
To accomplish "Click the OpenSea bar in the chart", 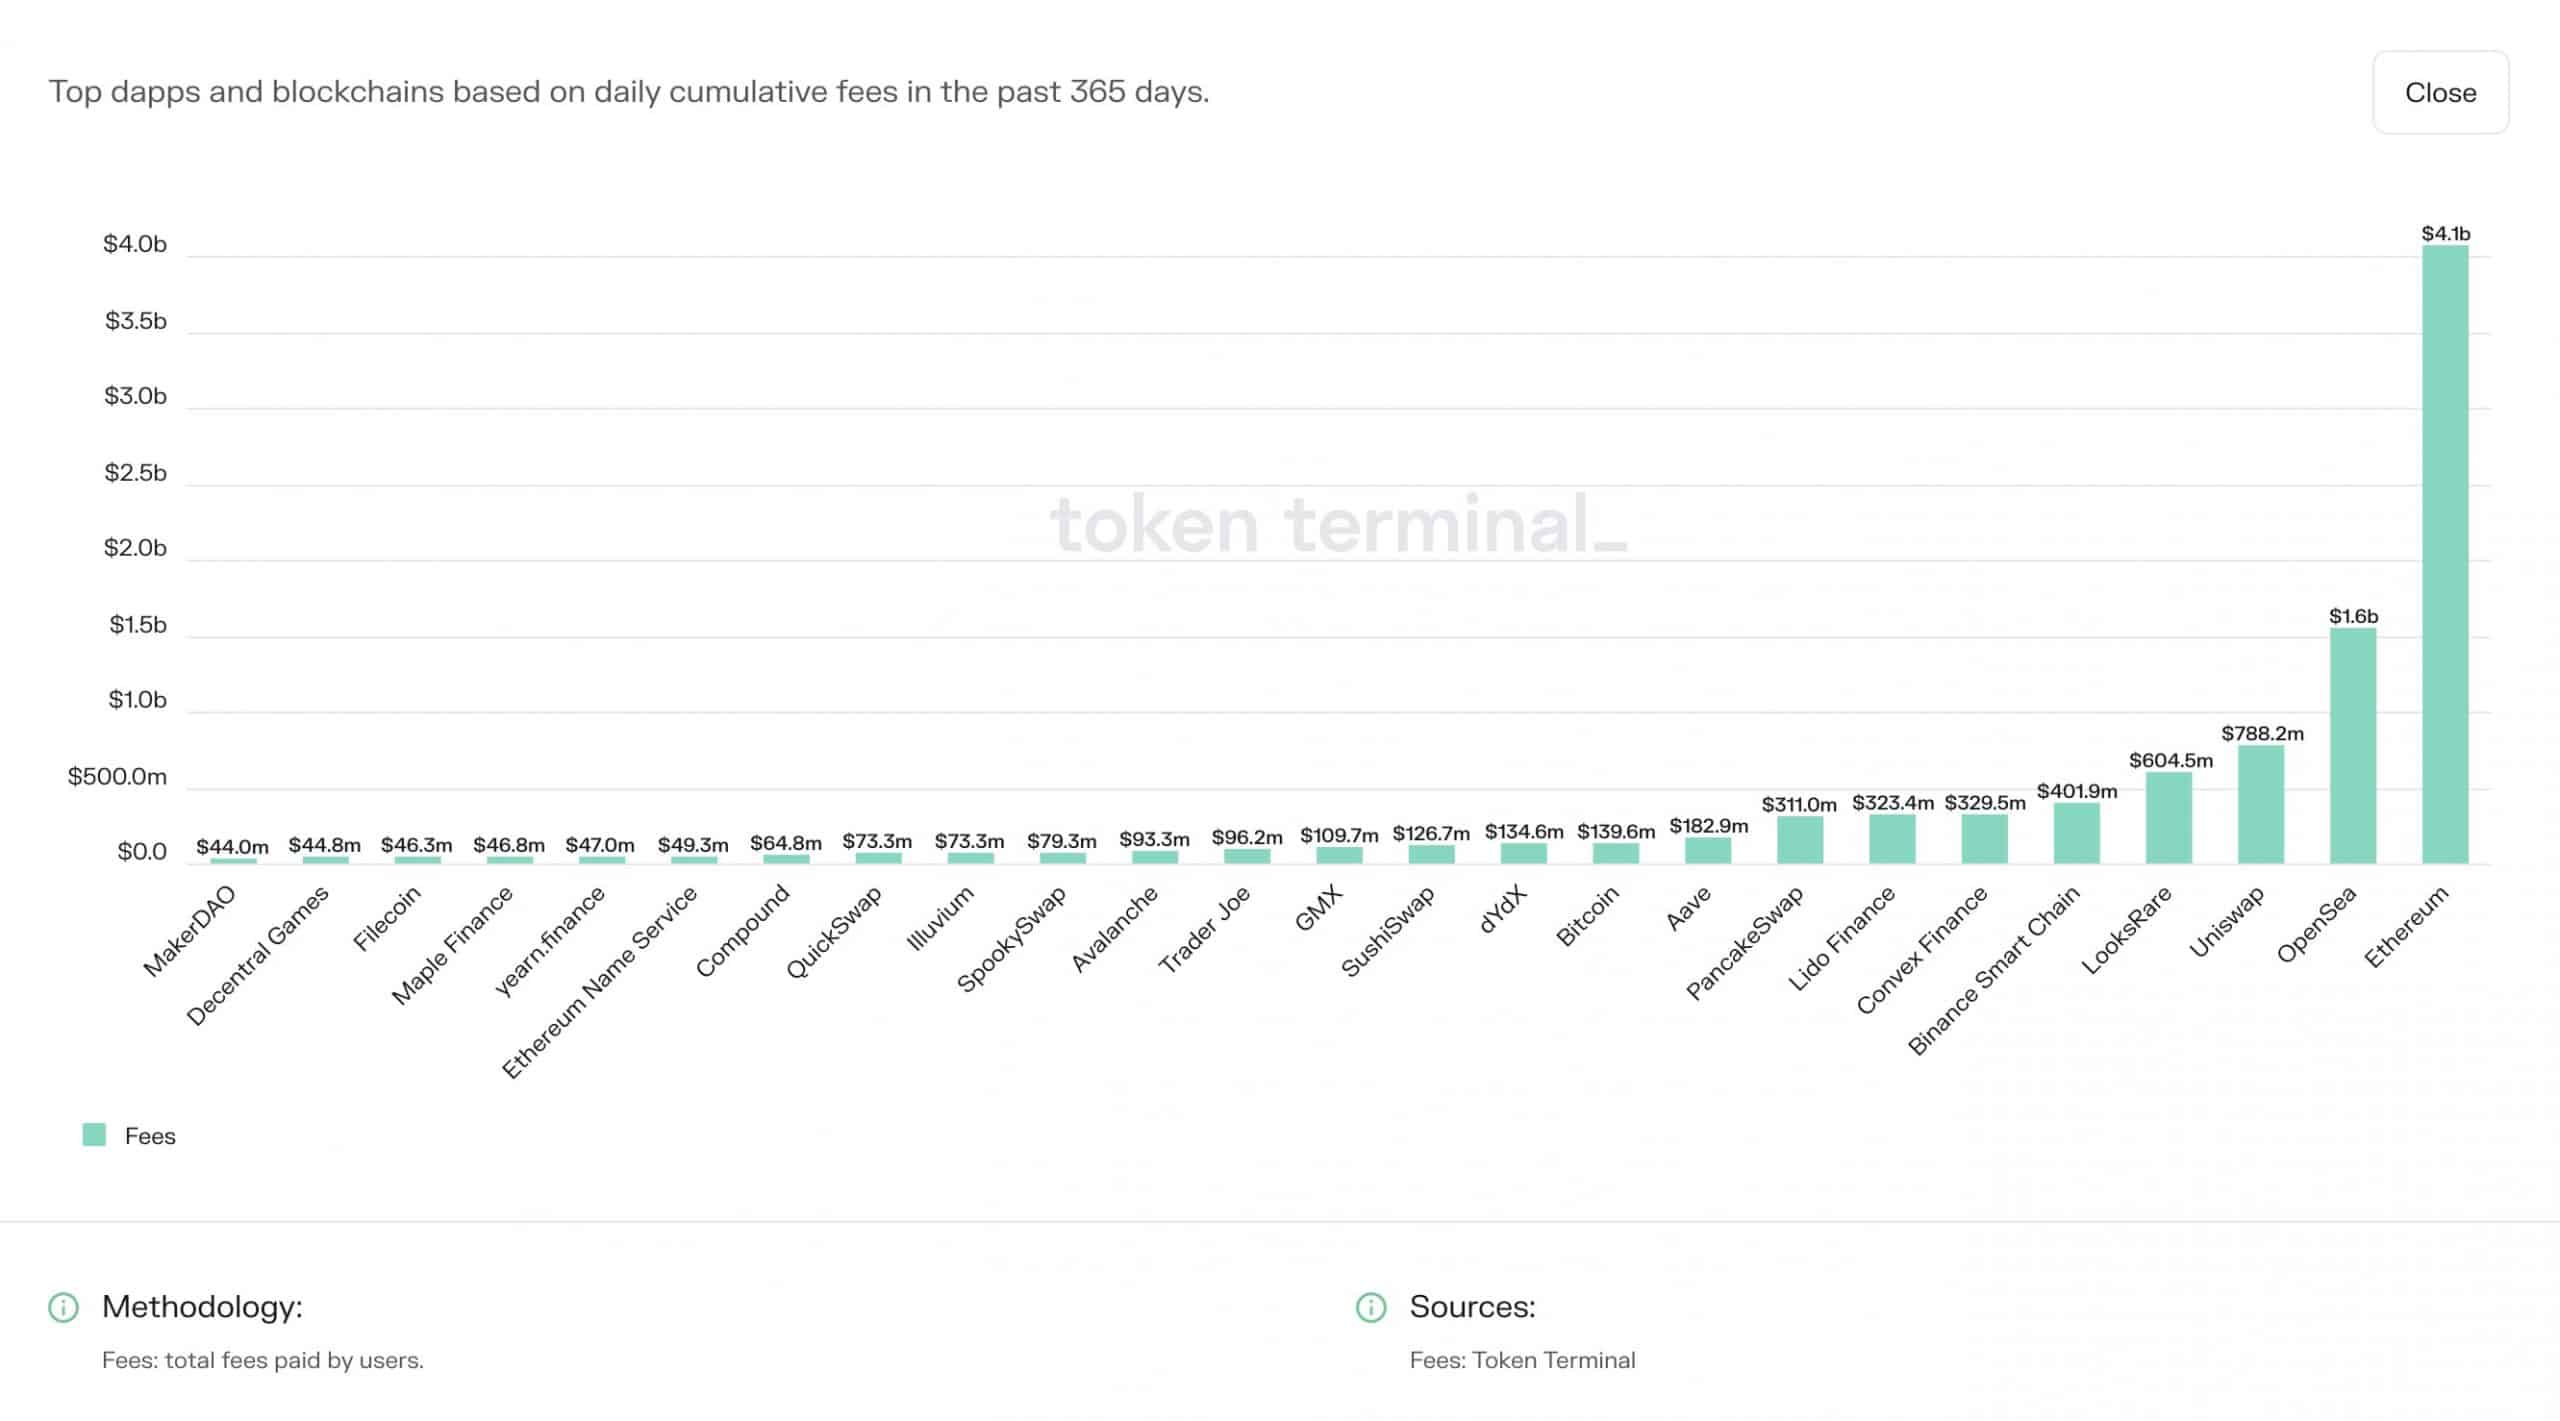I will tap(2352, 746).
